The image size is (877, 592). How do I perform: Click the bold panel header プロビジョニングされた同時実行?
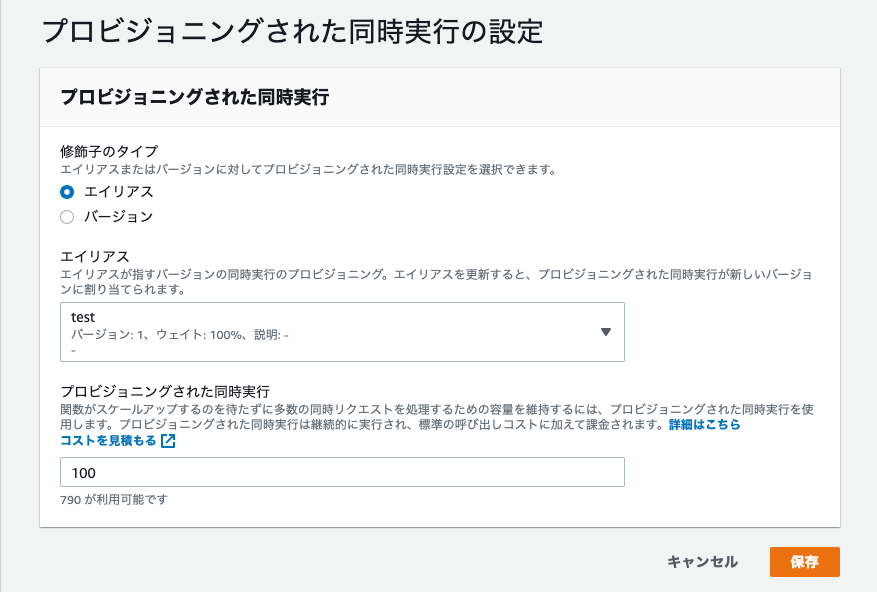point(195,97)
